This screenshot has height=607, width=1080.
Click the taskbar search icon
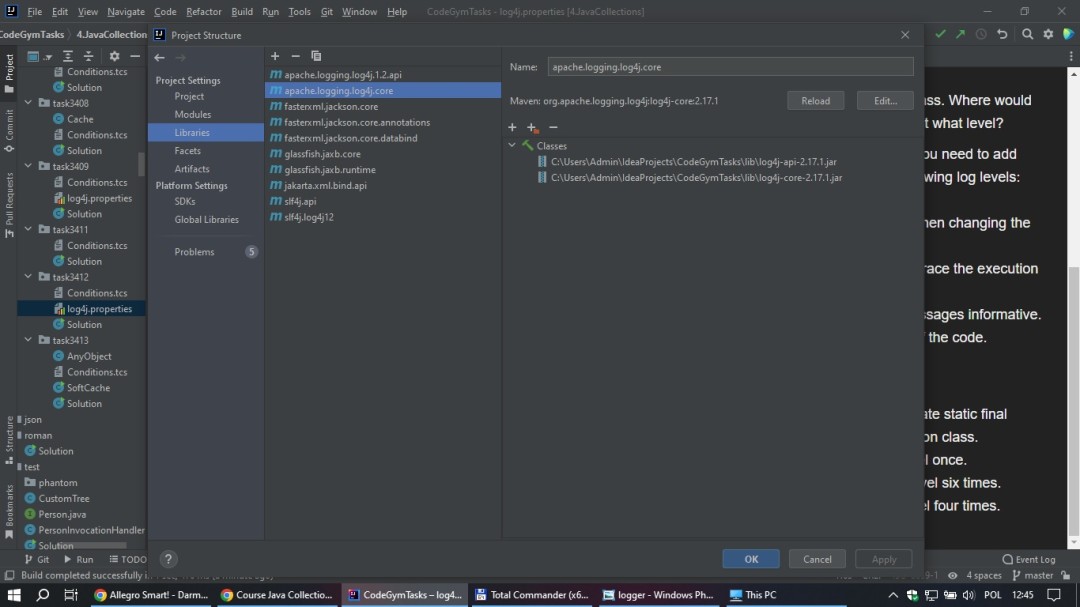[x=43, y=595]
